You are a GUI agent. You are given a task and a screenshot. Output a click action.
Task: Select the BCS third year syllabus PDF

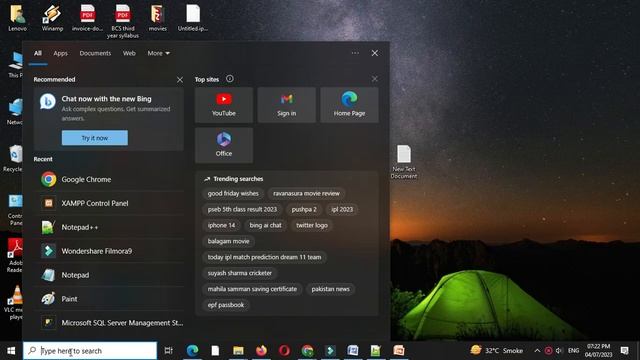click(122, 21)
